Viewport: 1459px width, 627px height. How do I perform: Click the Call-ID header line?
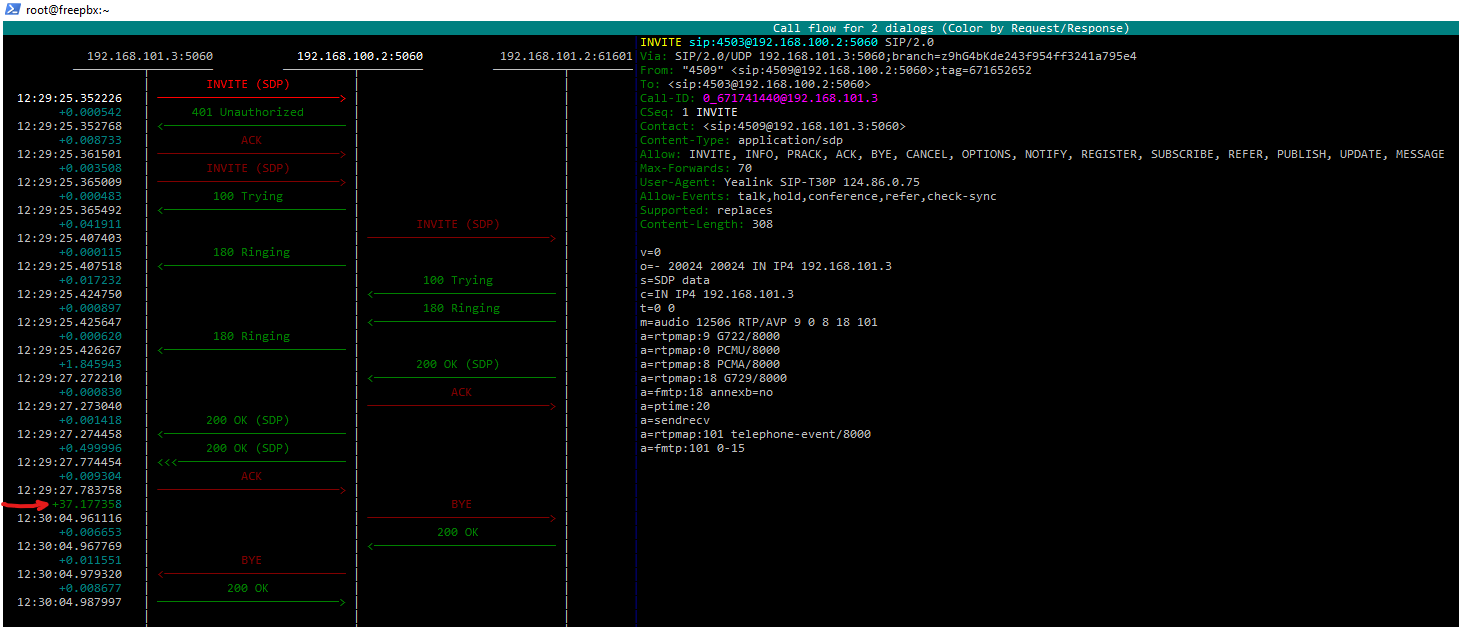pyautogui.click(x=758, y=98)
